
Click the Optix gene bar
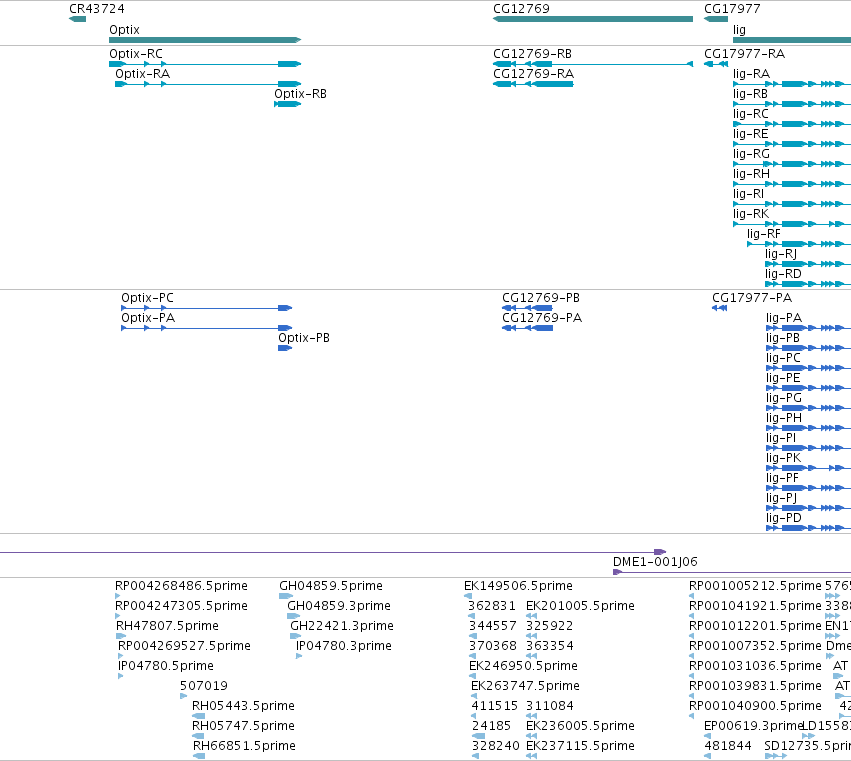coord(205,40)
